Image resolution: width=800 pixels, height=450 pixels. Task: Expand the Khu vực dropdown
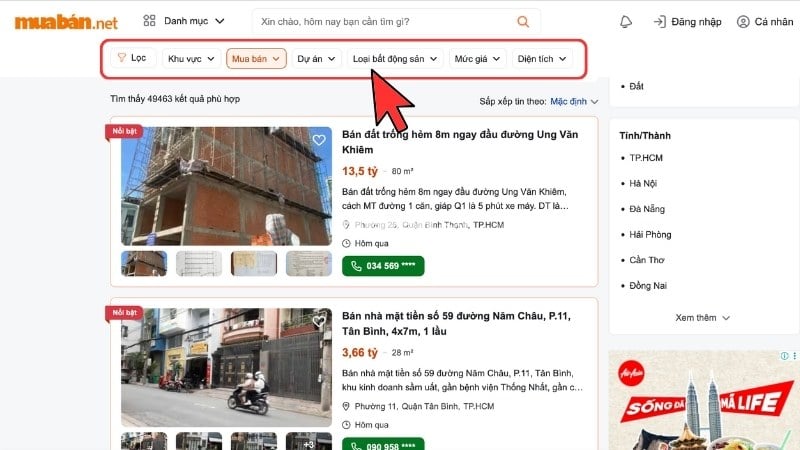pyautogui.click(x=190, y=58)
